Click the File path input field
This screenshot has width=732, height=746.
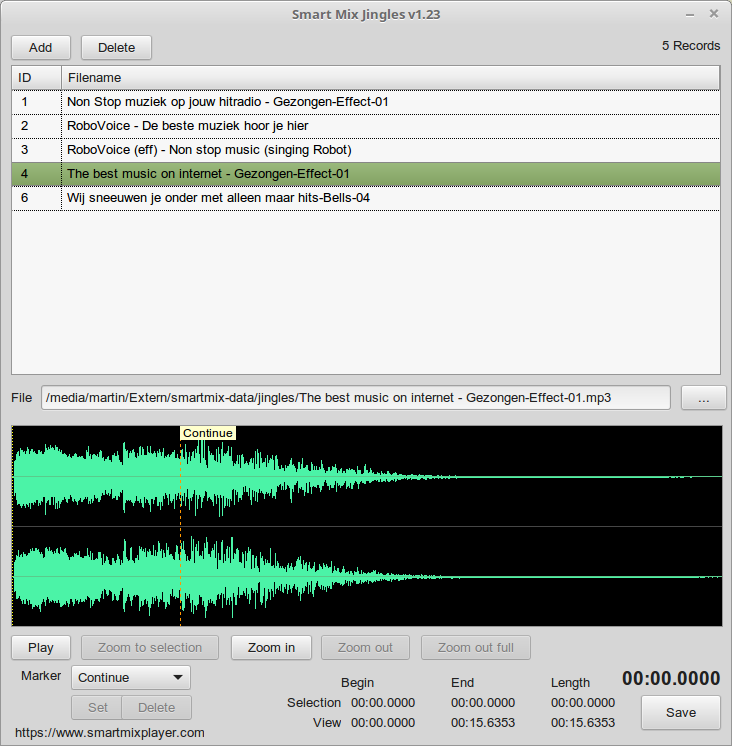(x=355, y=397)
